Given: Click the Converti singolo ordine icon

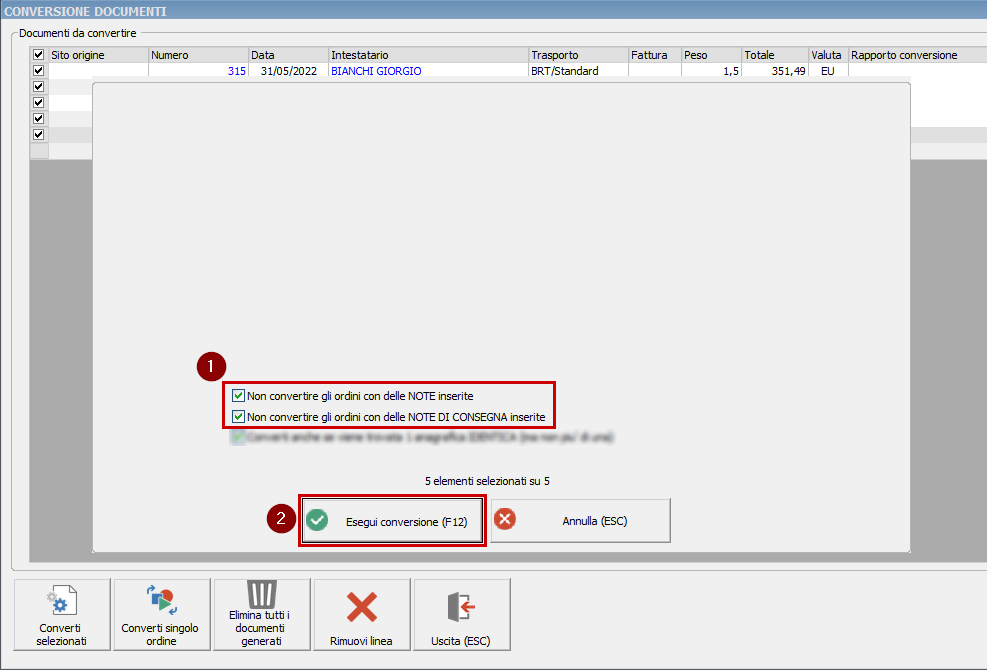Looking at the screenshot, I should coord(161,601).
